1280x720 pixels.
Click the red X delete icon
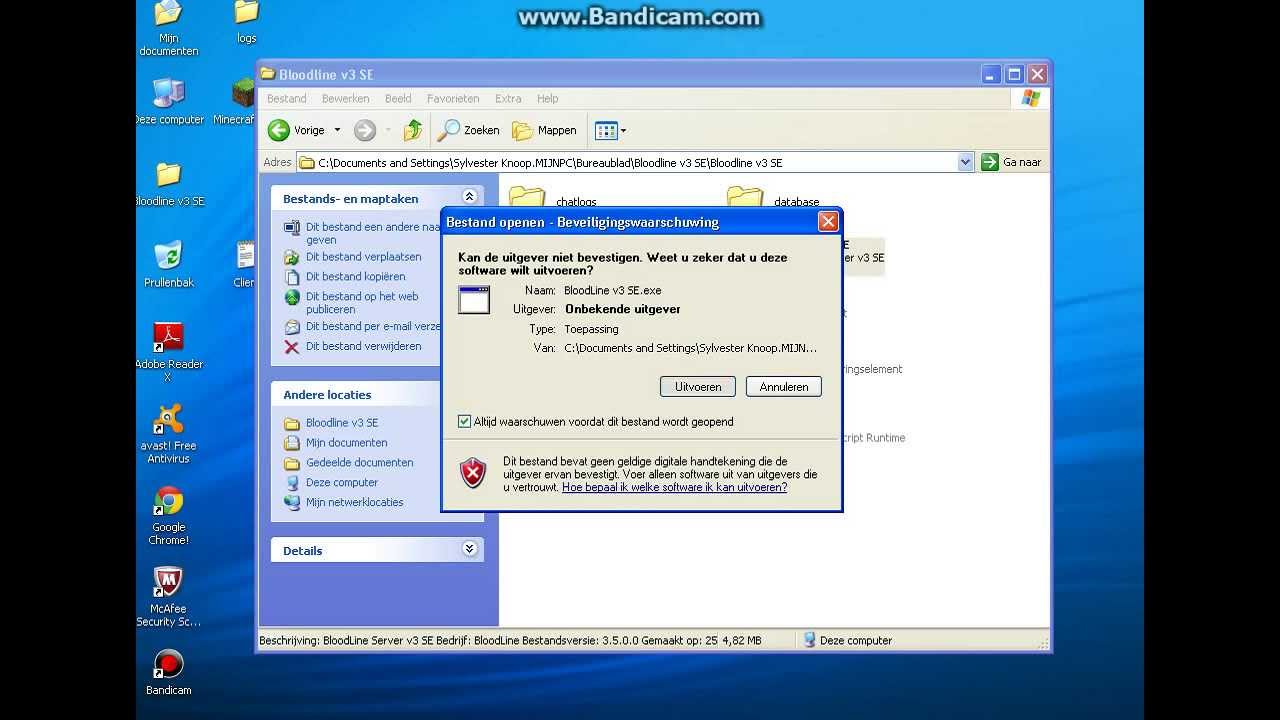[x=292, y=347]
